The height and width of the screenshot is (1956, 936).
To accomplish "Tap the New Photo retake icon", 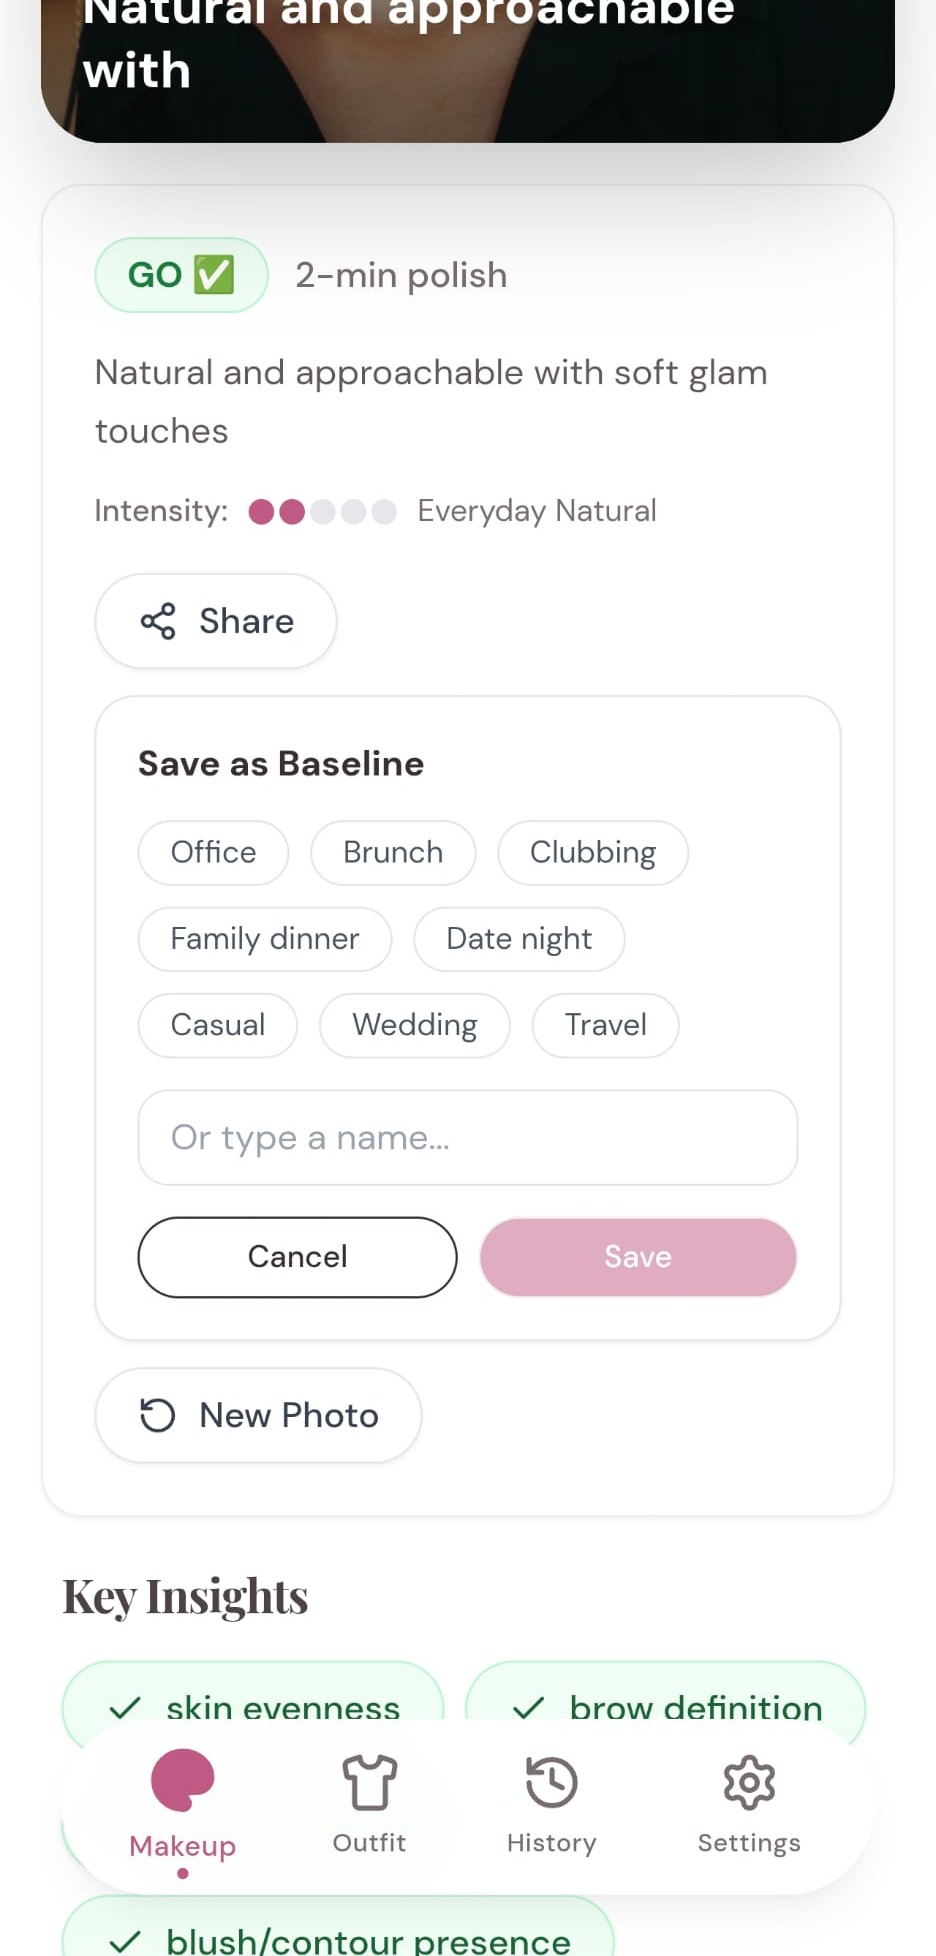I will pos(158,1415).
